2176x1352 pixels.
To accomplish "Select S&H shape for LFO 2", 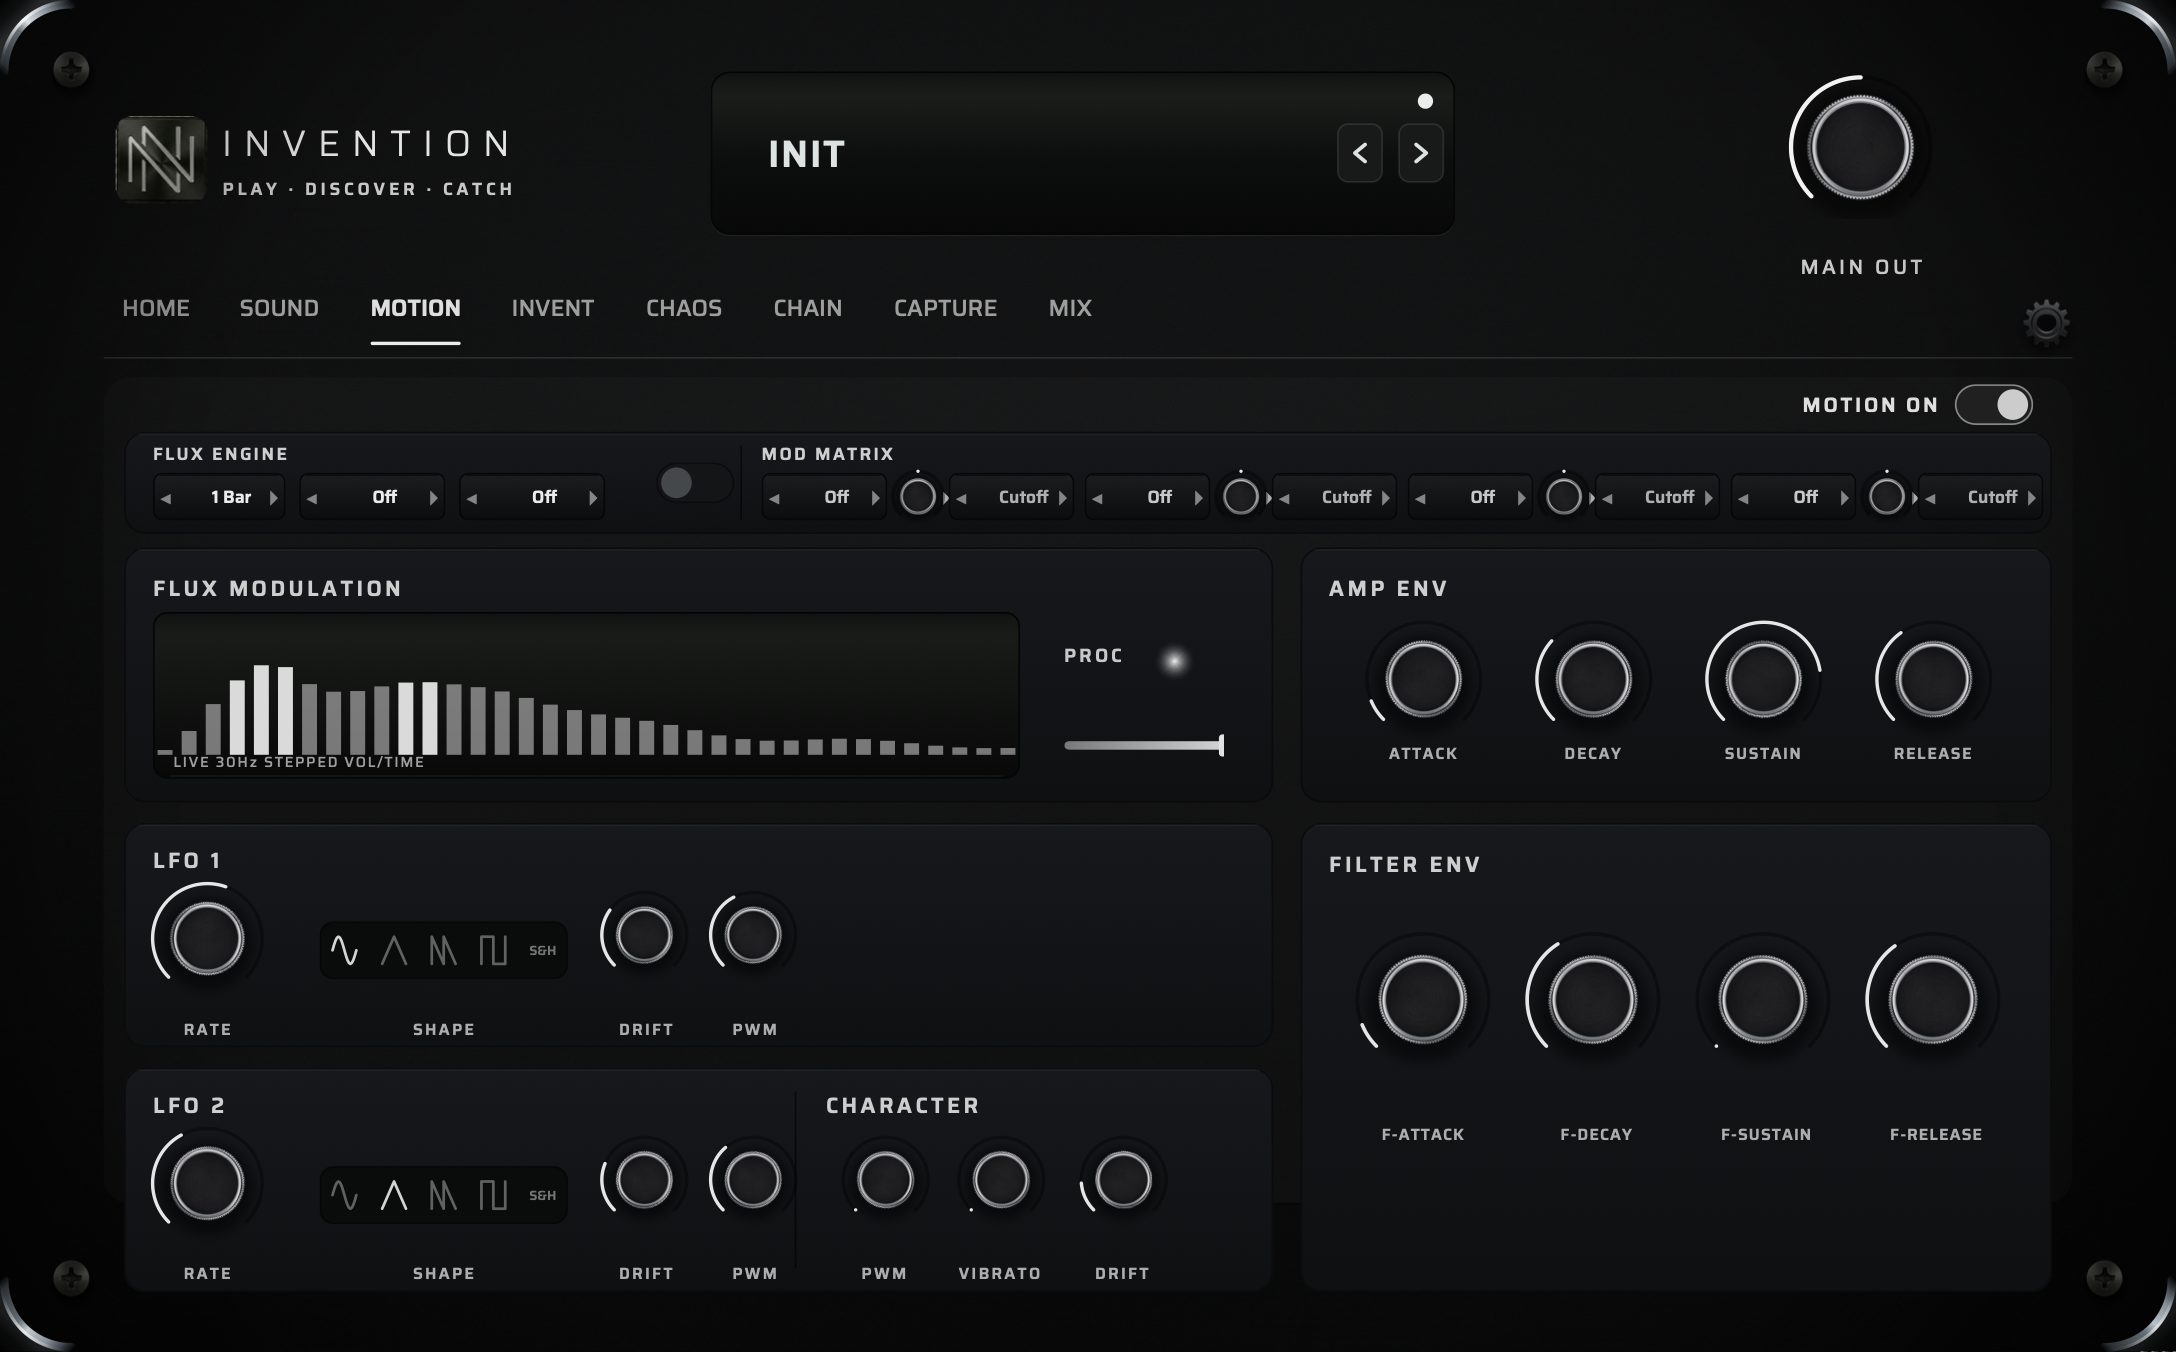I will [x=542, y=1195].
